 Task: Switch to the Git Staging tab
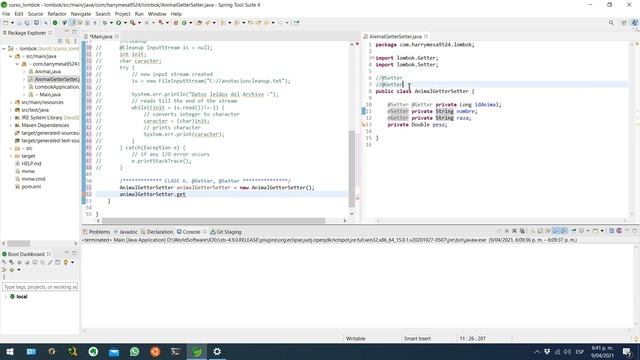click(226, 231)
